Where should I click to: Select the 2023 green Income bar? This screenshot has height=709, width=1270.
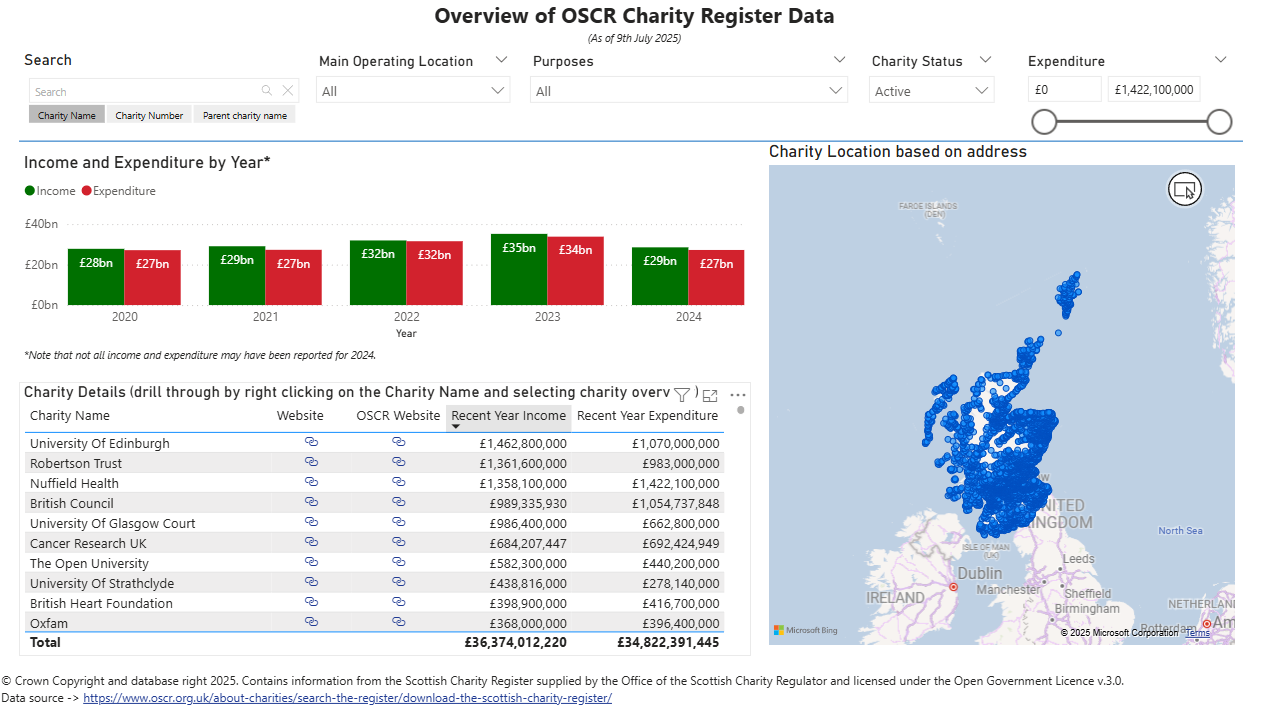coord(519,270)
